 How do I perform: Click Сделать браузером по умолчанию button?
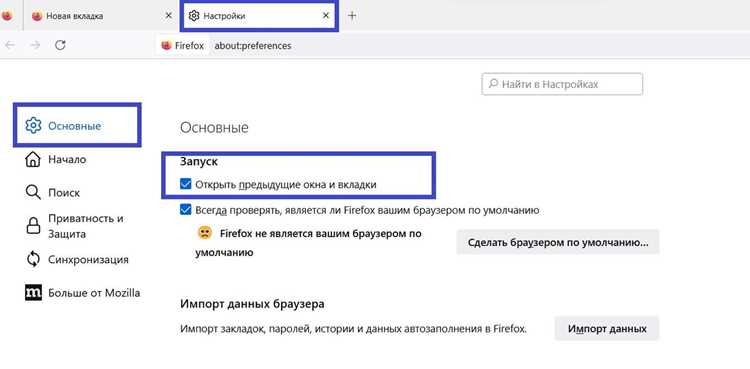(558, 242)
